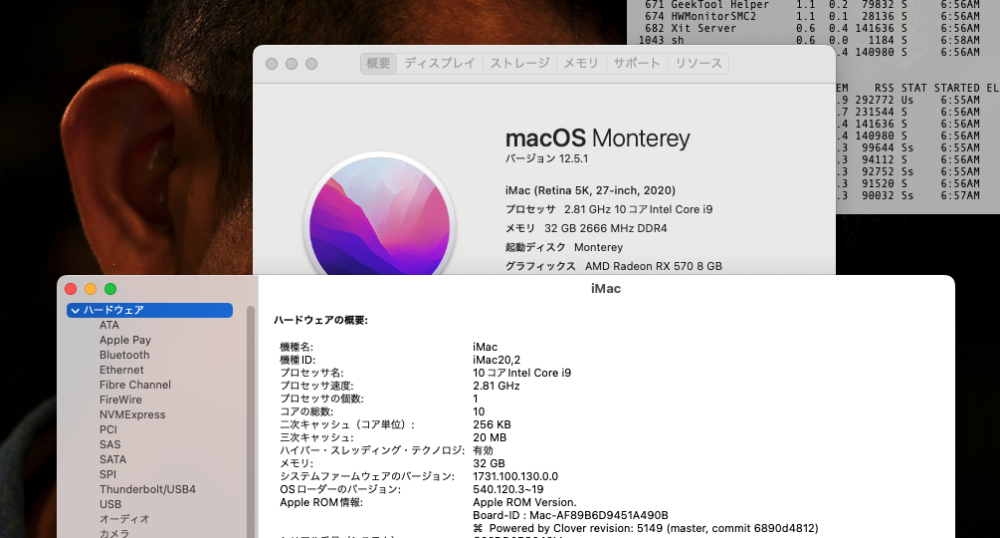The height and width of the screenshot is (538, 1000).
Task: Open the ディスプレイ tab
Action: point(439,63)
